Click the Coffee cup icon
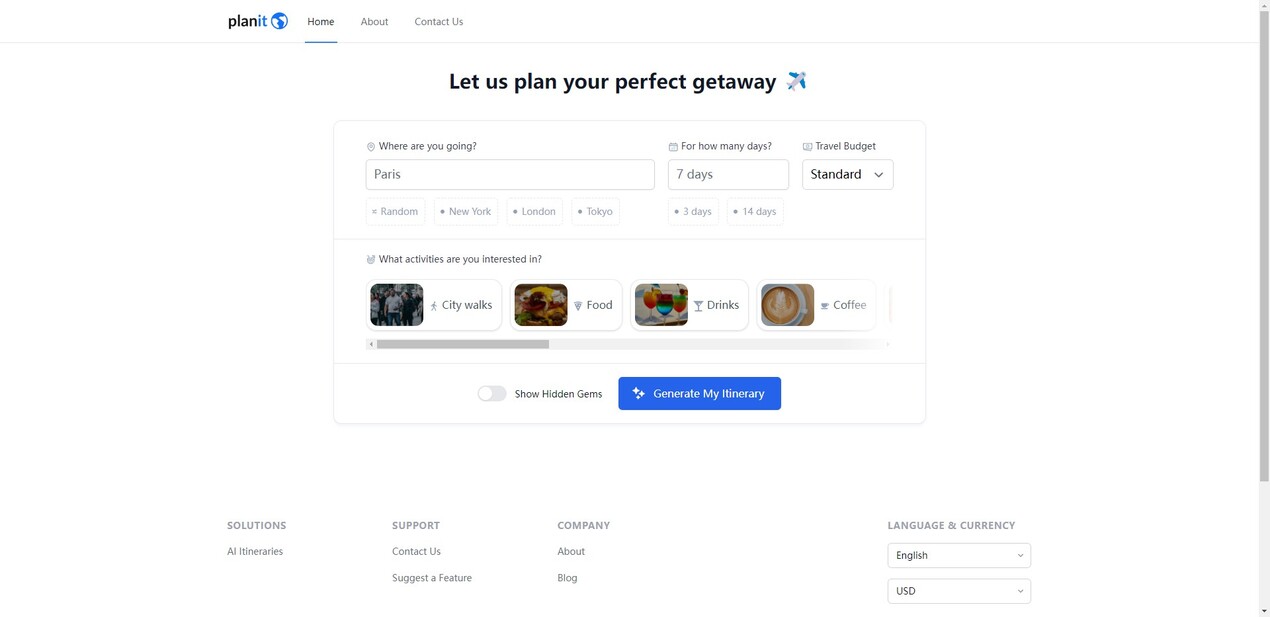Screen dimensions: 1270x617 825,306
